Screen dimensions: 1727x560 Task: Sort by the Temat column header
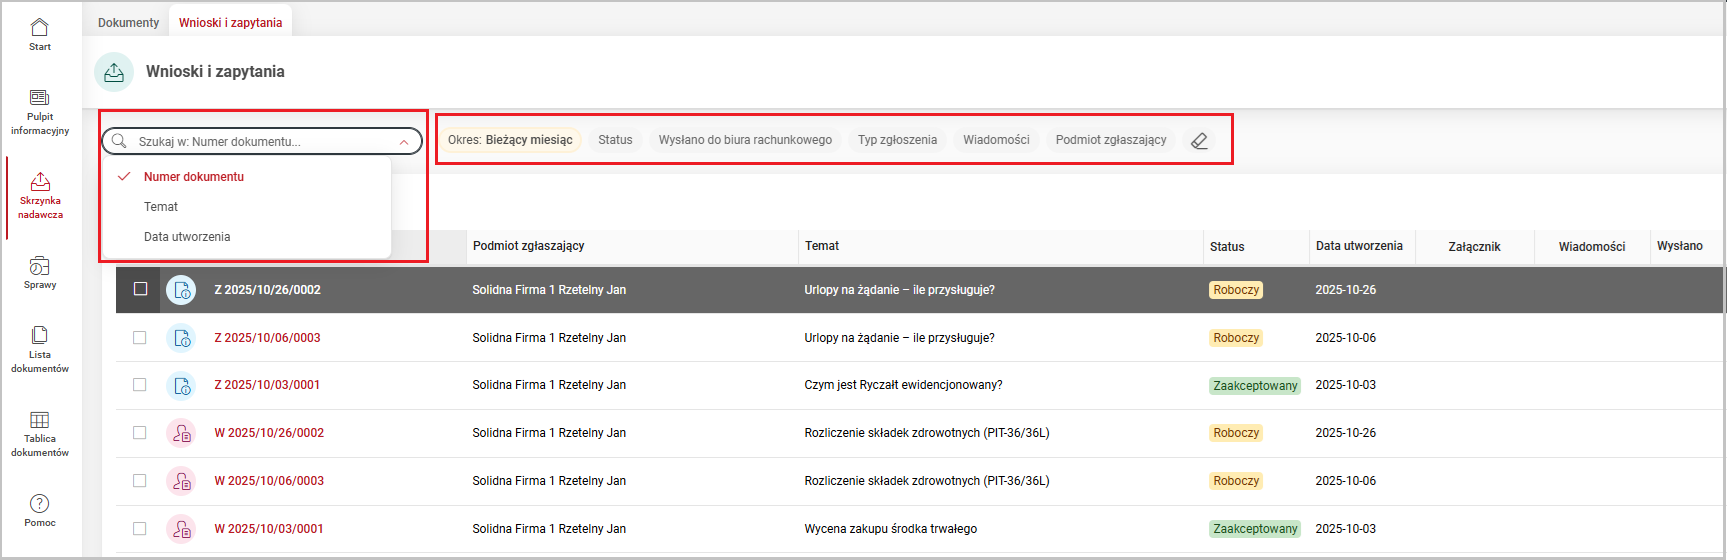tap(822, 246)
